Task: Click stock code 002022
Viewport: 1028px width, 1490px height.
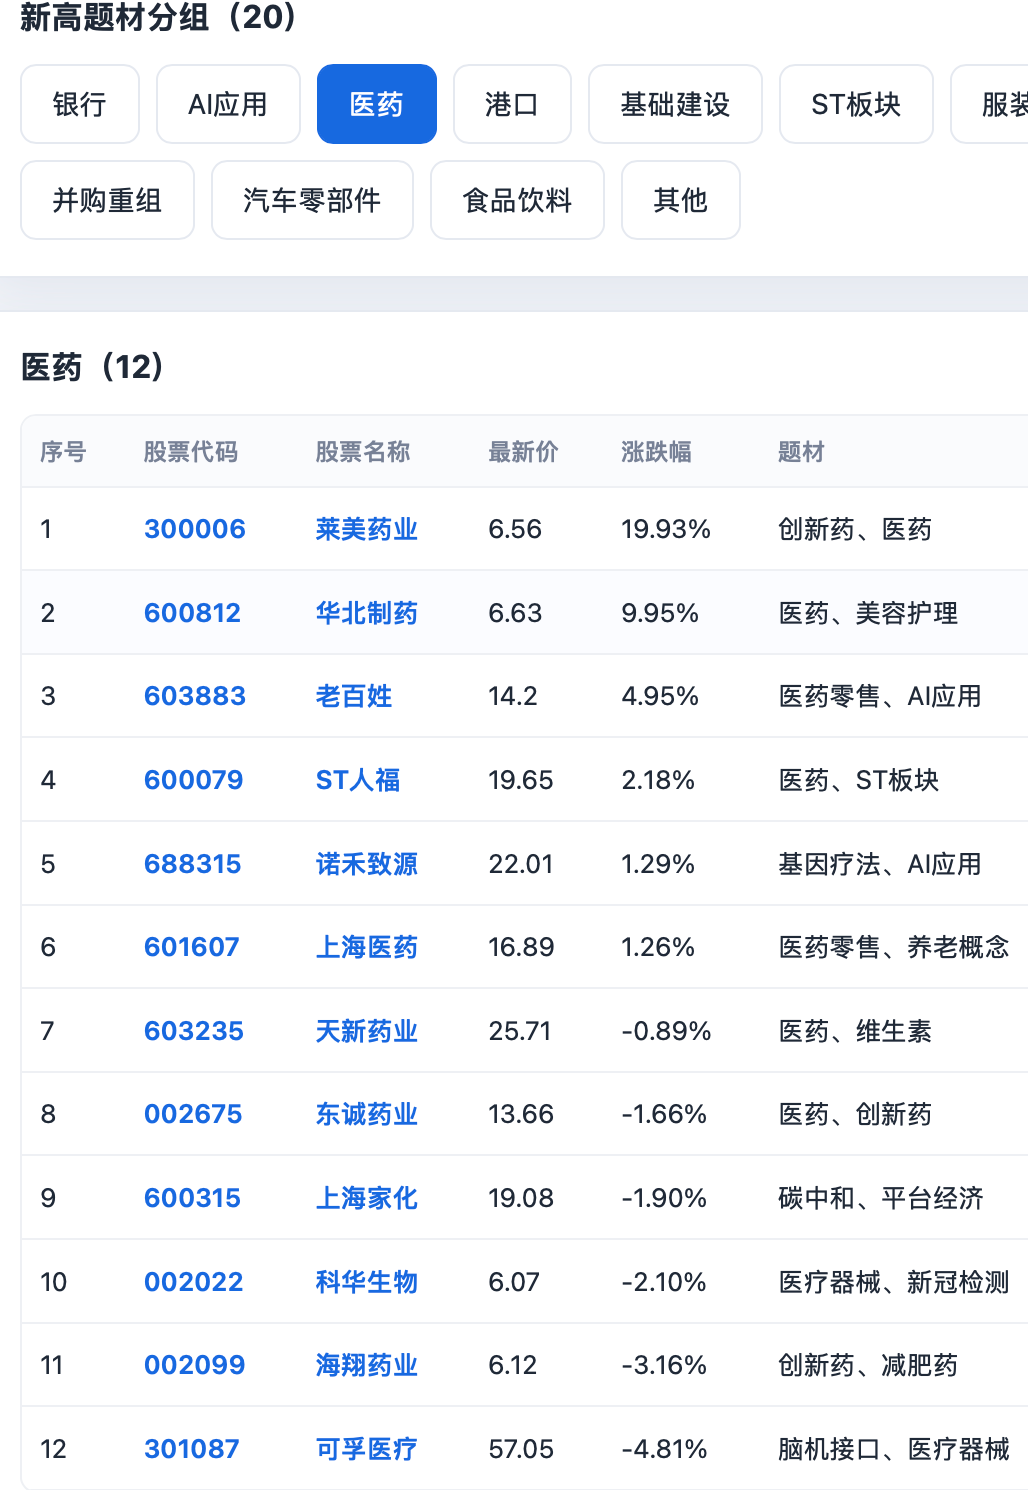Action: 194,1282
